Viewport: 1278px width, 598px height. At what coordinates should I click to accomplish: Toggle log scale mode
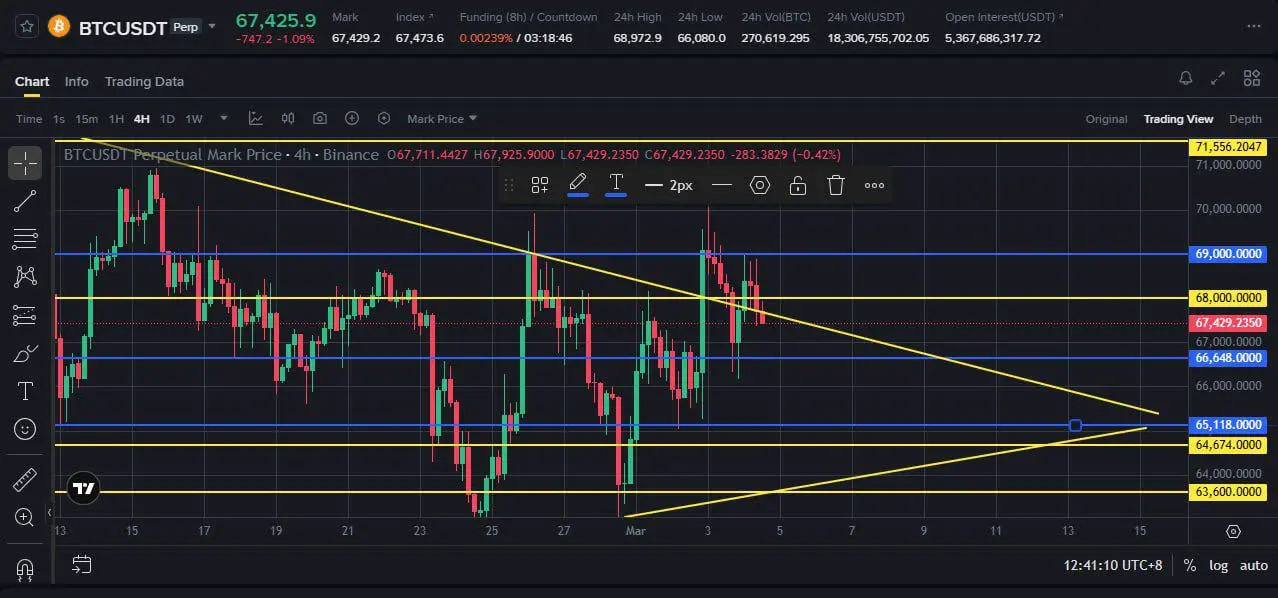1218,565
